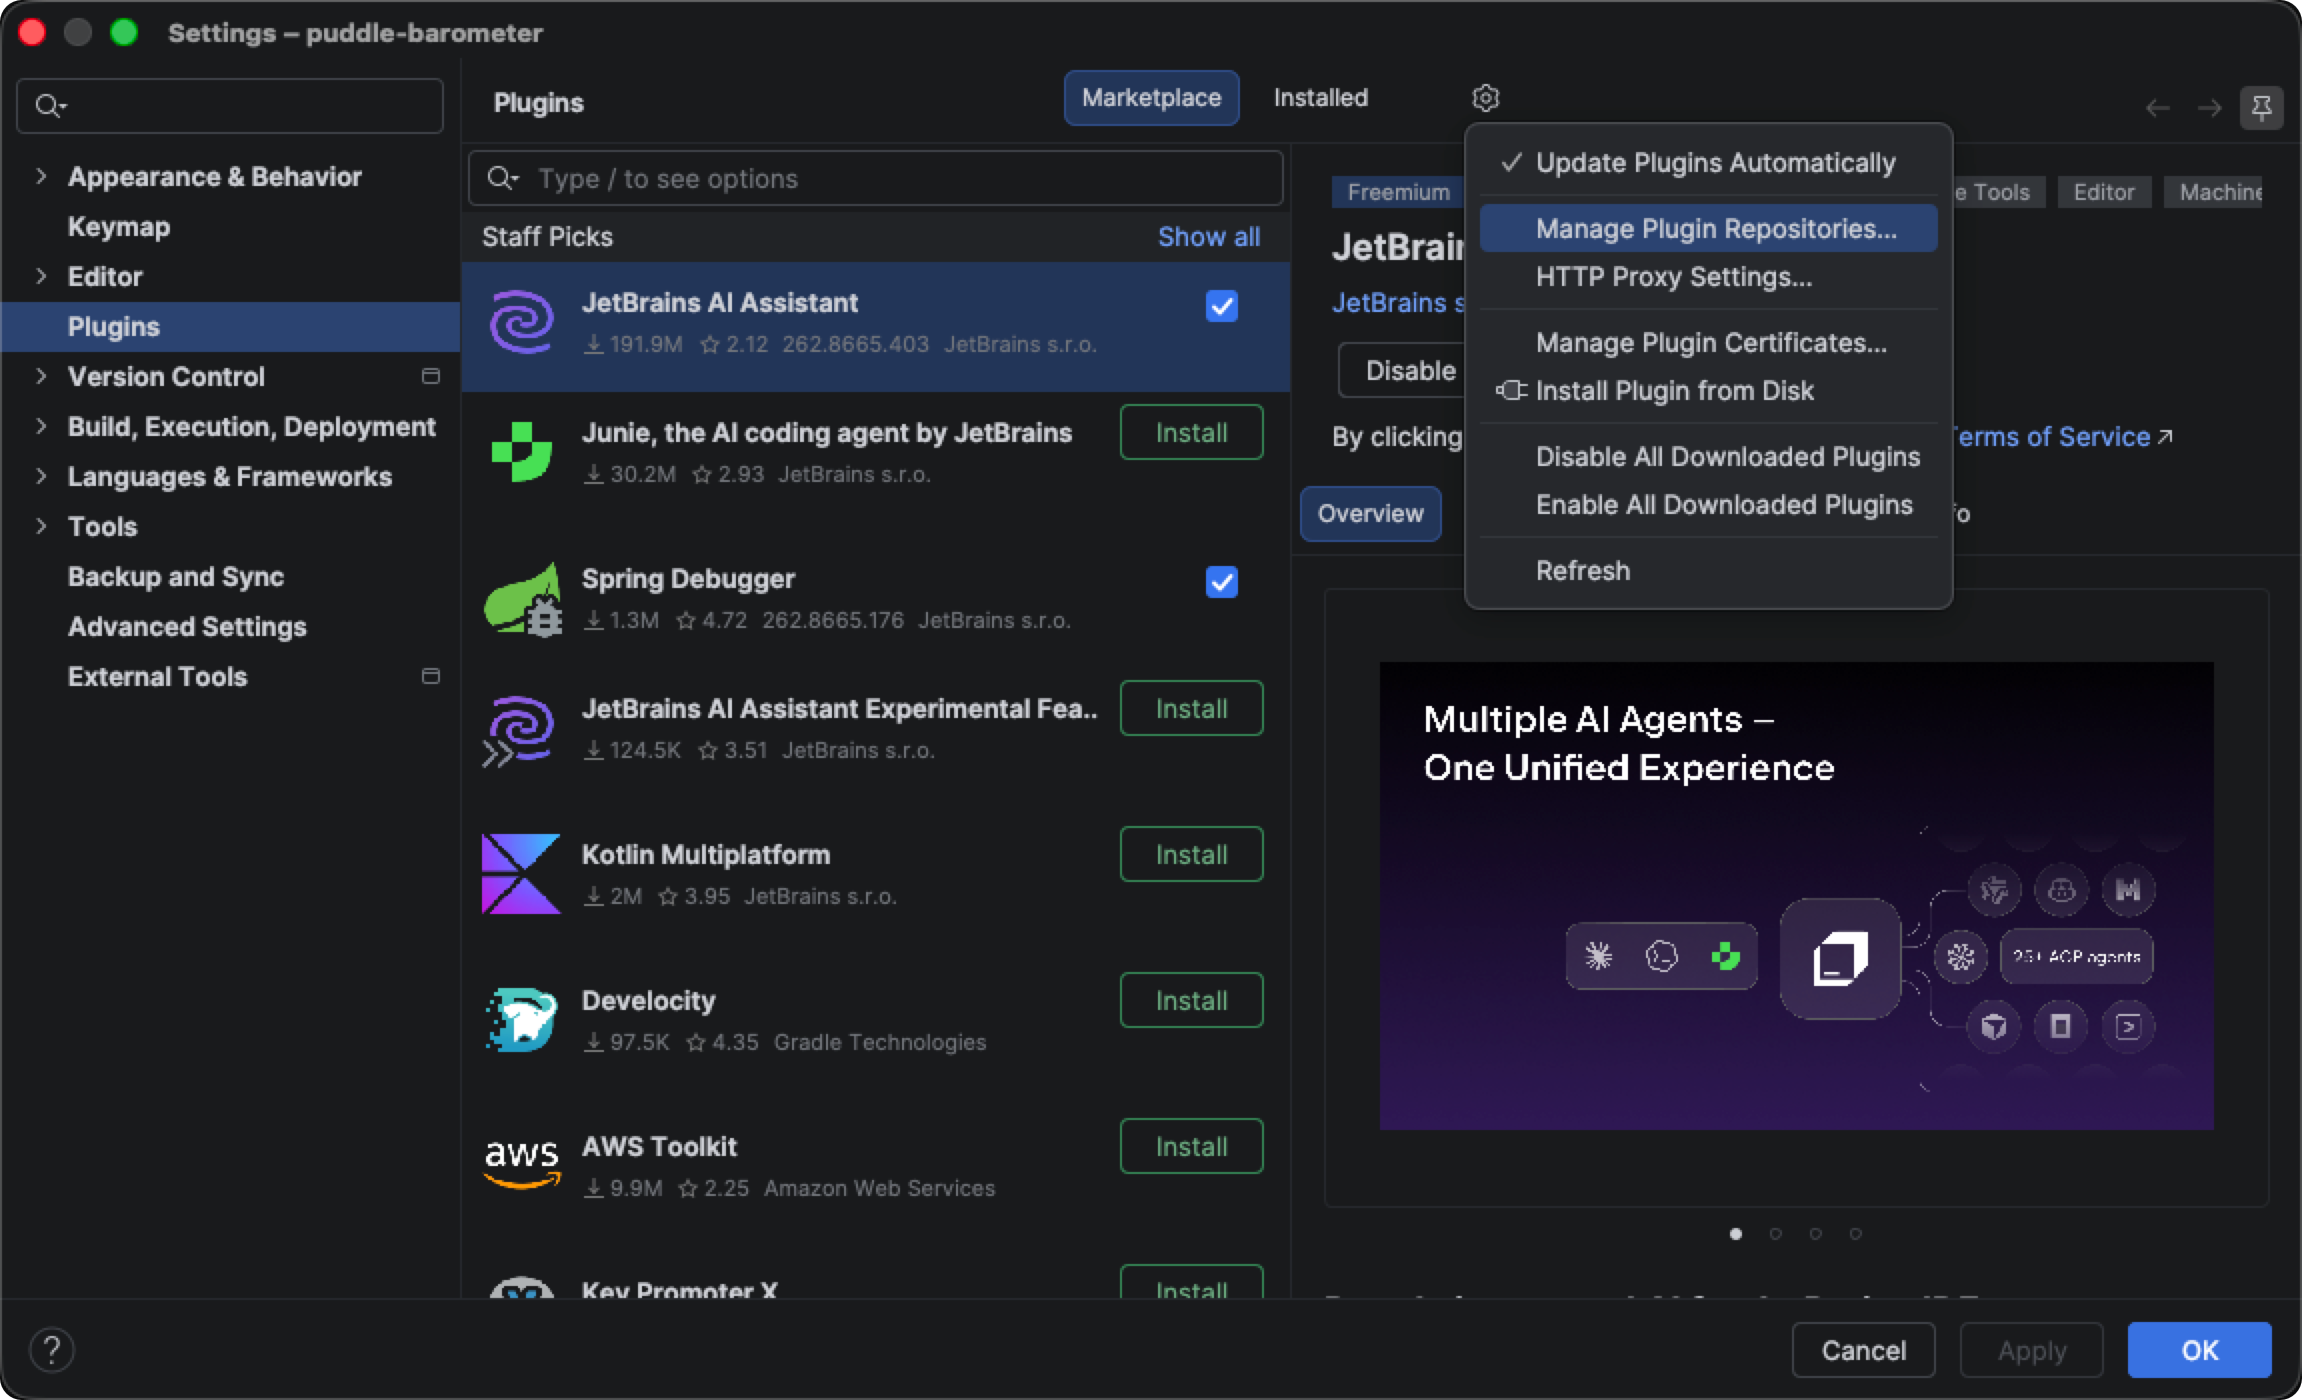
Task: Open Advanced Settings page
Action: 230,627
